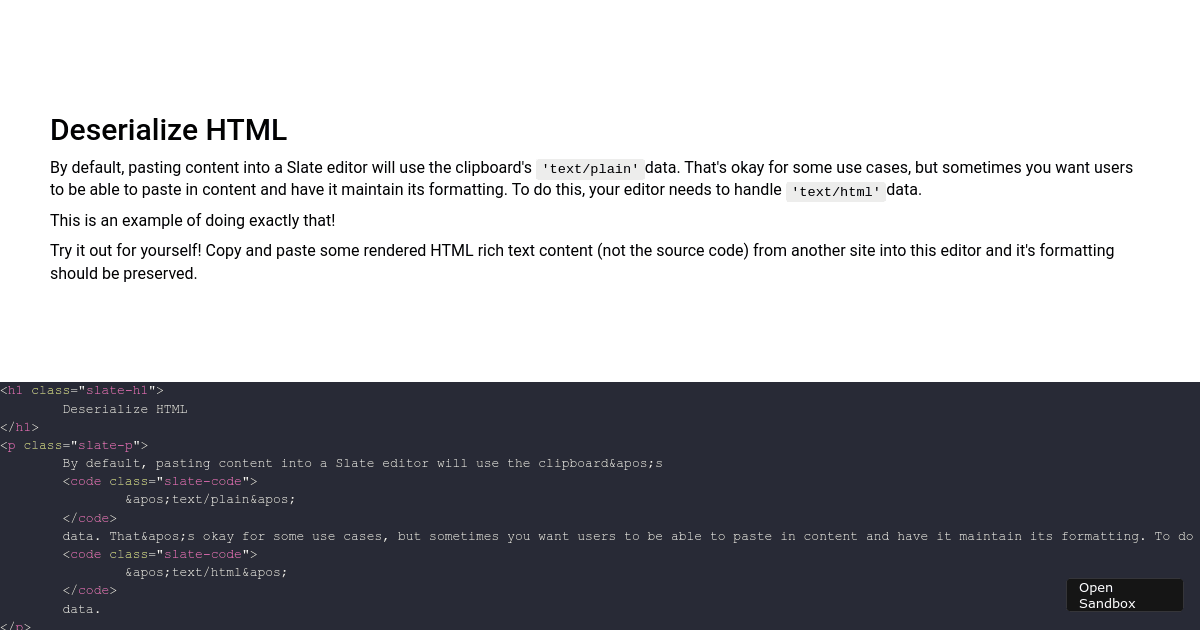Click the opening h1 slate-h1 tag line
1200x630 pixels.
82,391
